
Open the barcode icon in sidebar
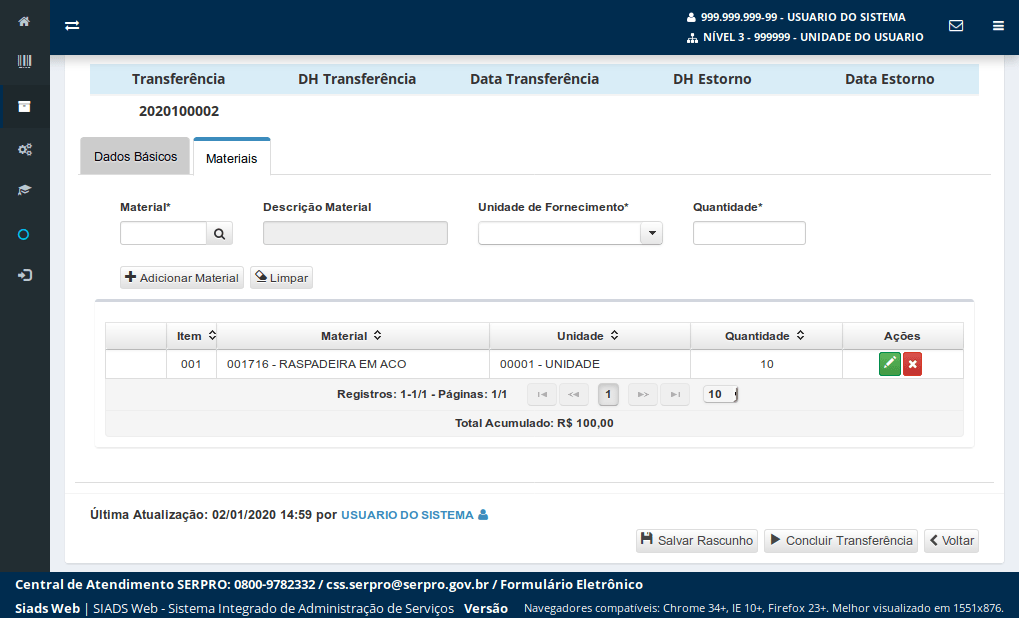[24, 62]
